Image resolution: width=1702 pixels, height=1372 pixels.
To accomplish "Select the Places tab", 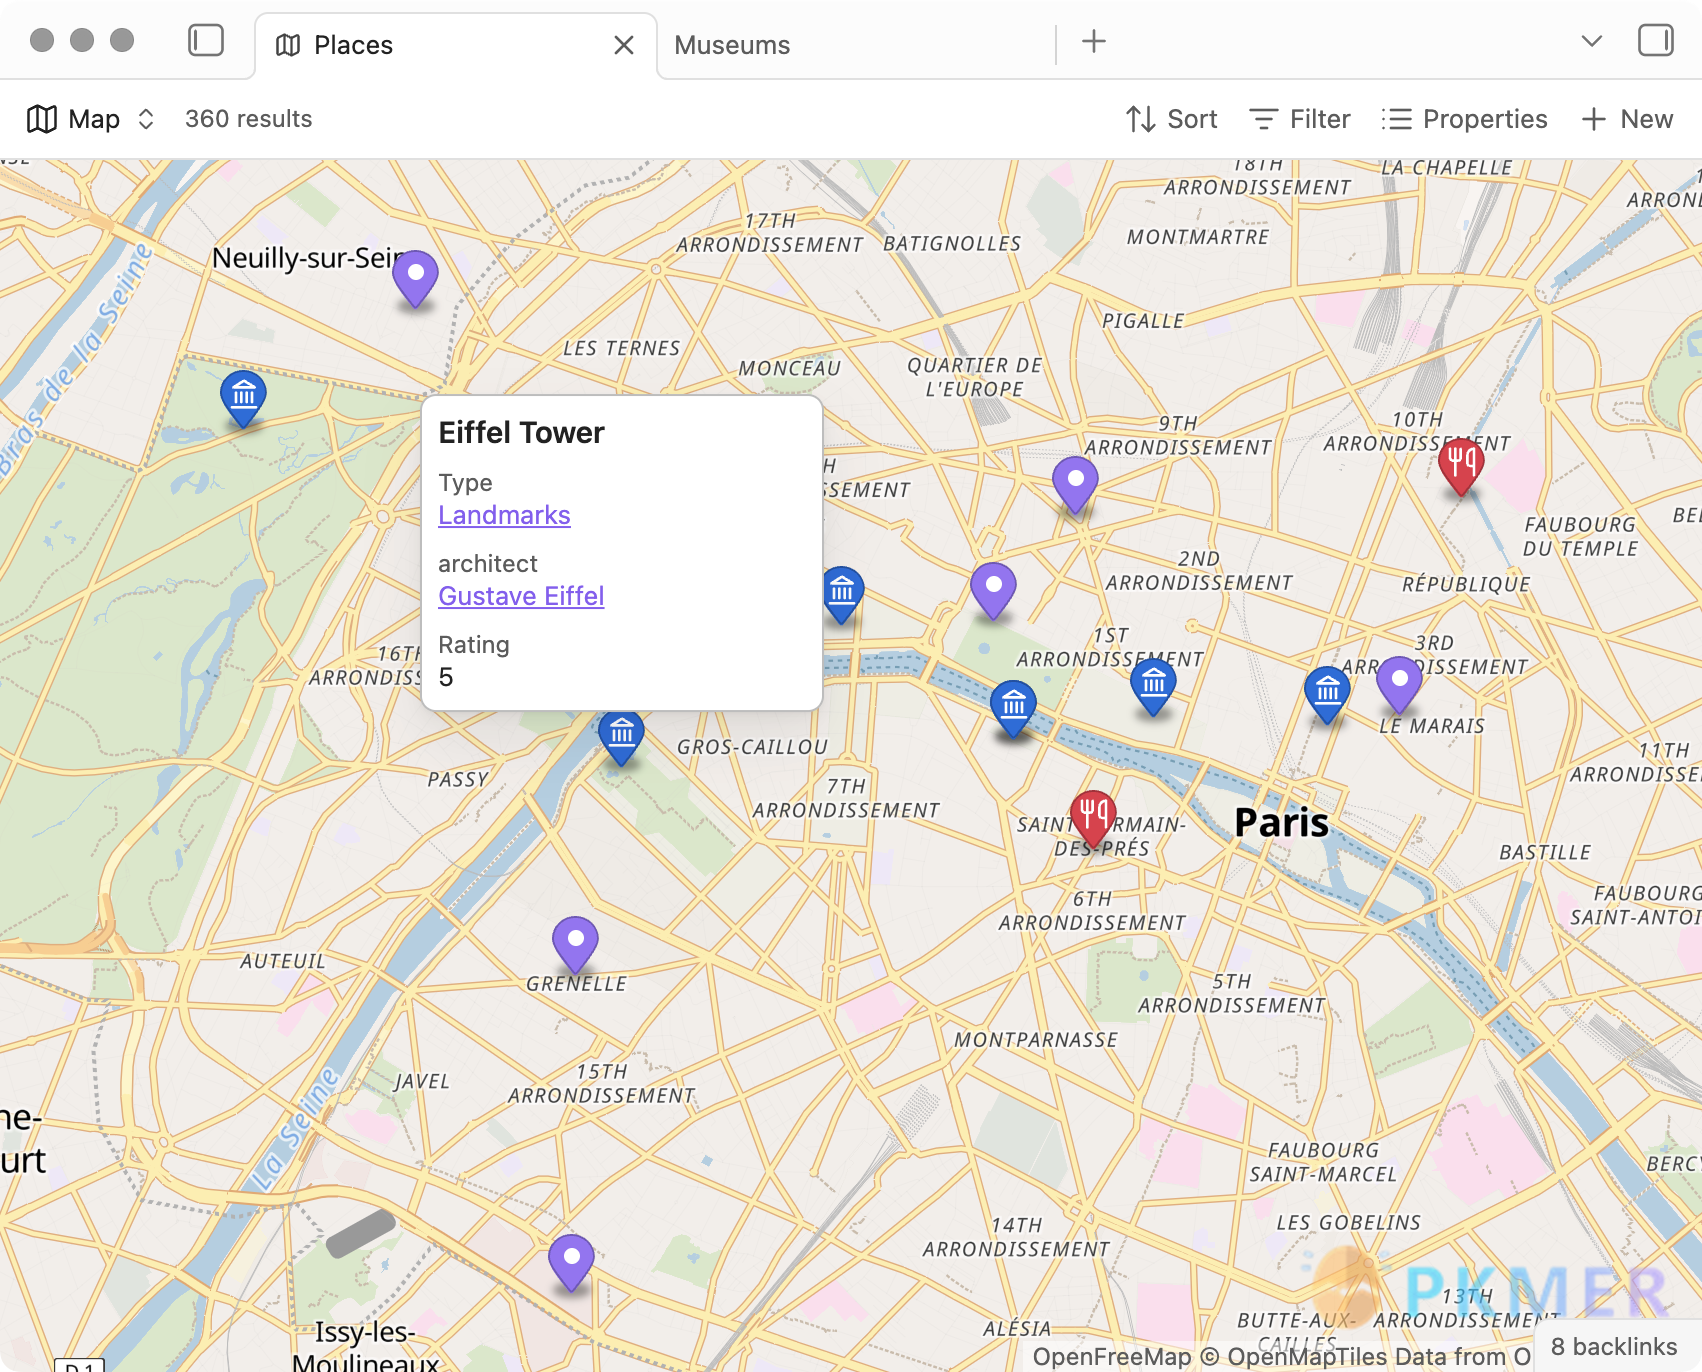I will (x=353, y=45).
